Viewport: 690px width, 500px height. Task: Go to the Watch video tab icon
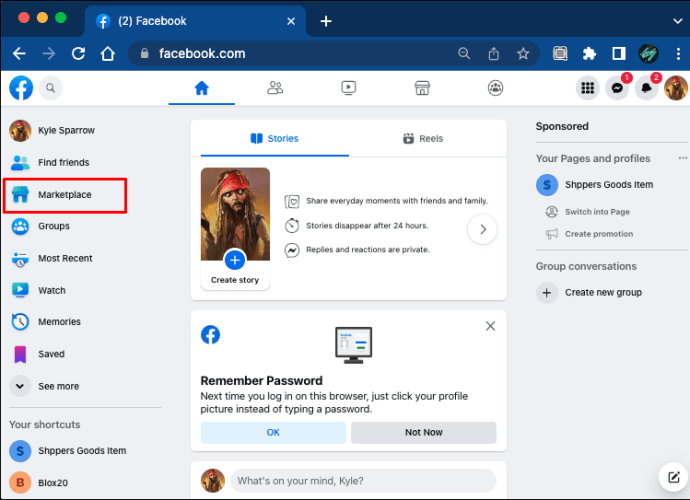click(x=349, y=88)
